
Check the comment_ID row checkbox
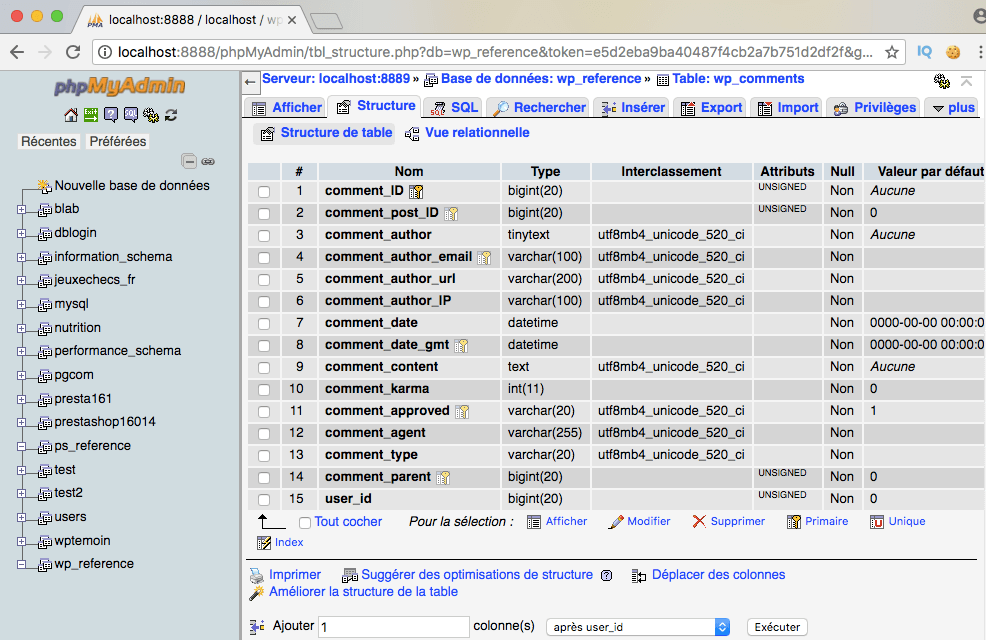pos(264,192)
